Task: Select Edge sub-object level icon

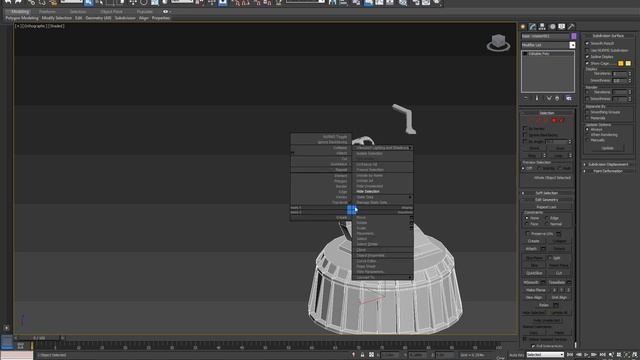Action: (x=538, y=120)
